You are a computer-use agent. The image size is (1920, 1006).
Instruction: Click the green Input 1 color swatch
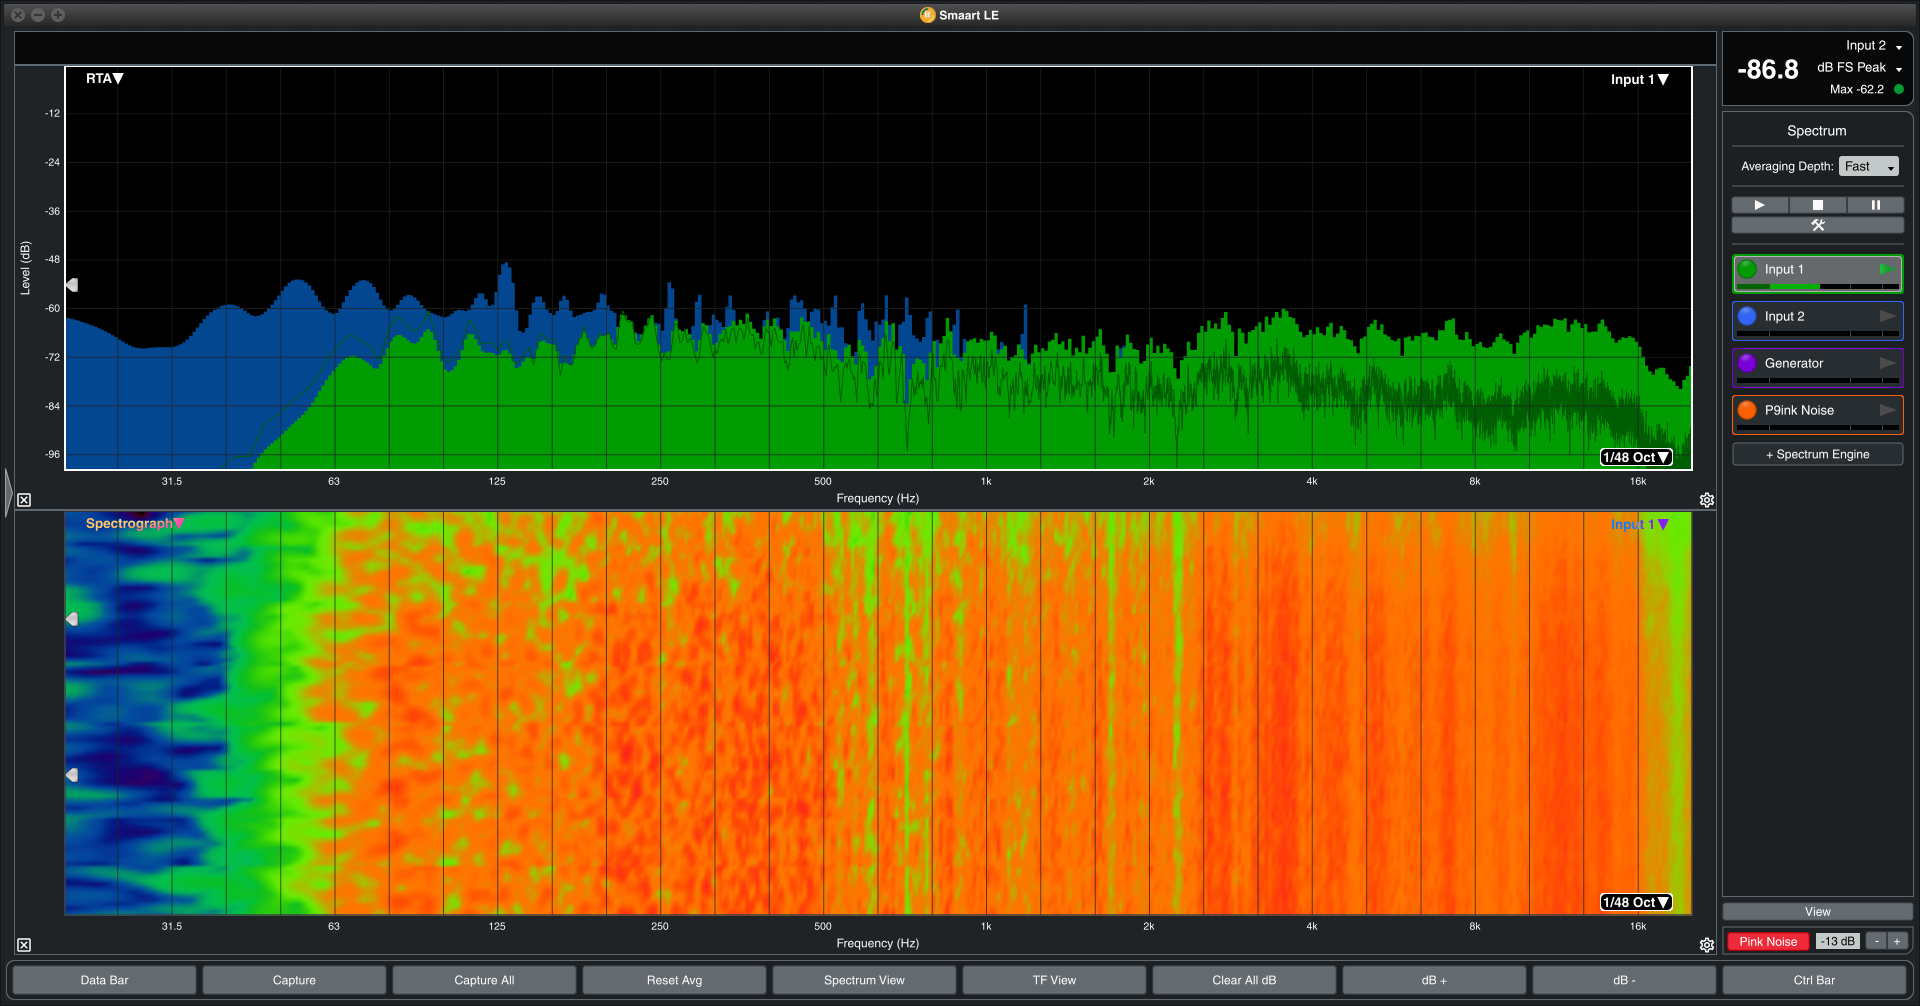point(1747,269)
